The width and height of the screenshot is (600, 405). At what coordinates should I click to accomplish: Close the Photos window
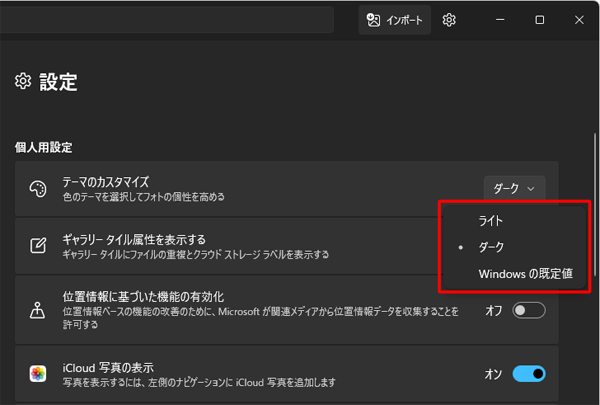pos(580,20)
